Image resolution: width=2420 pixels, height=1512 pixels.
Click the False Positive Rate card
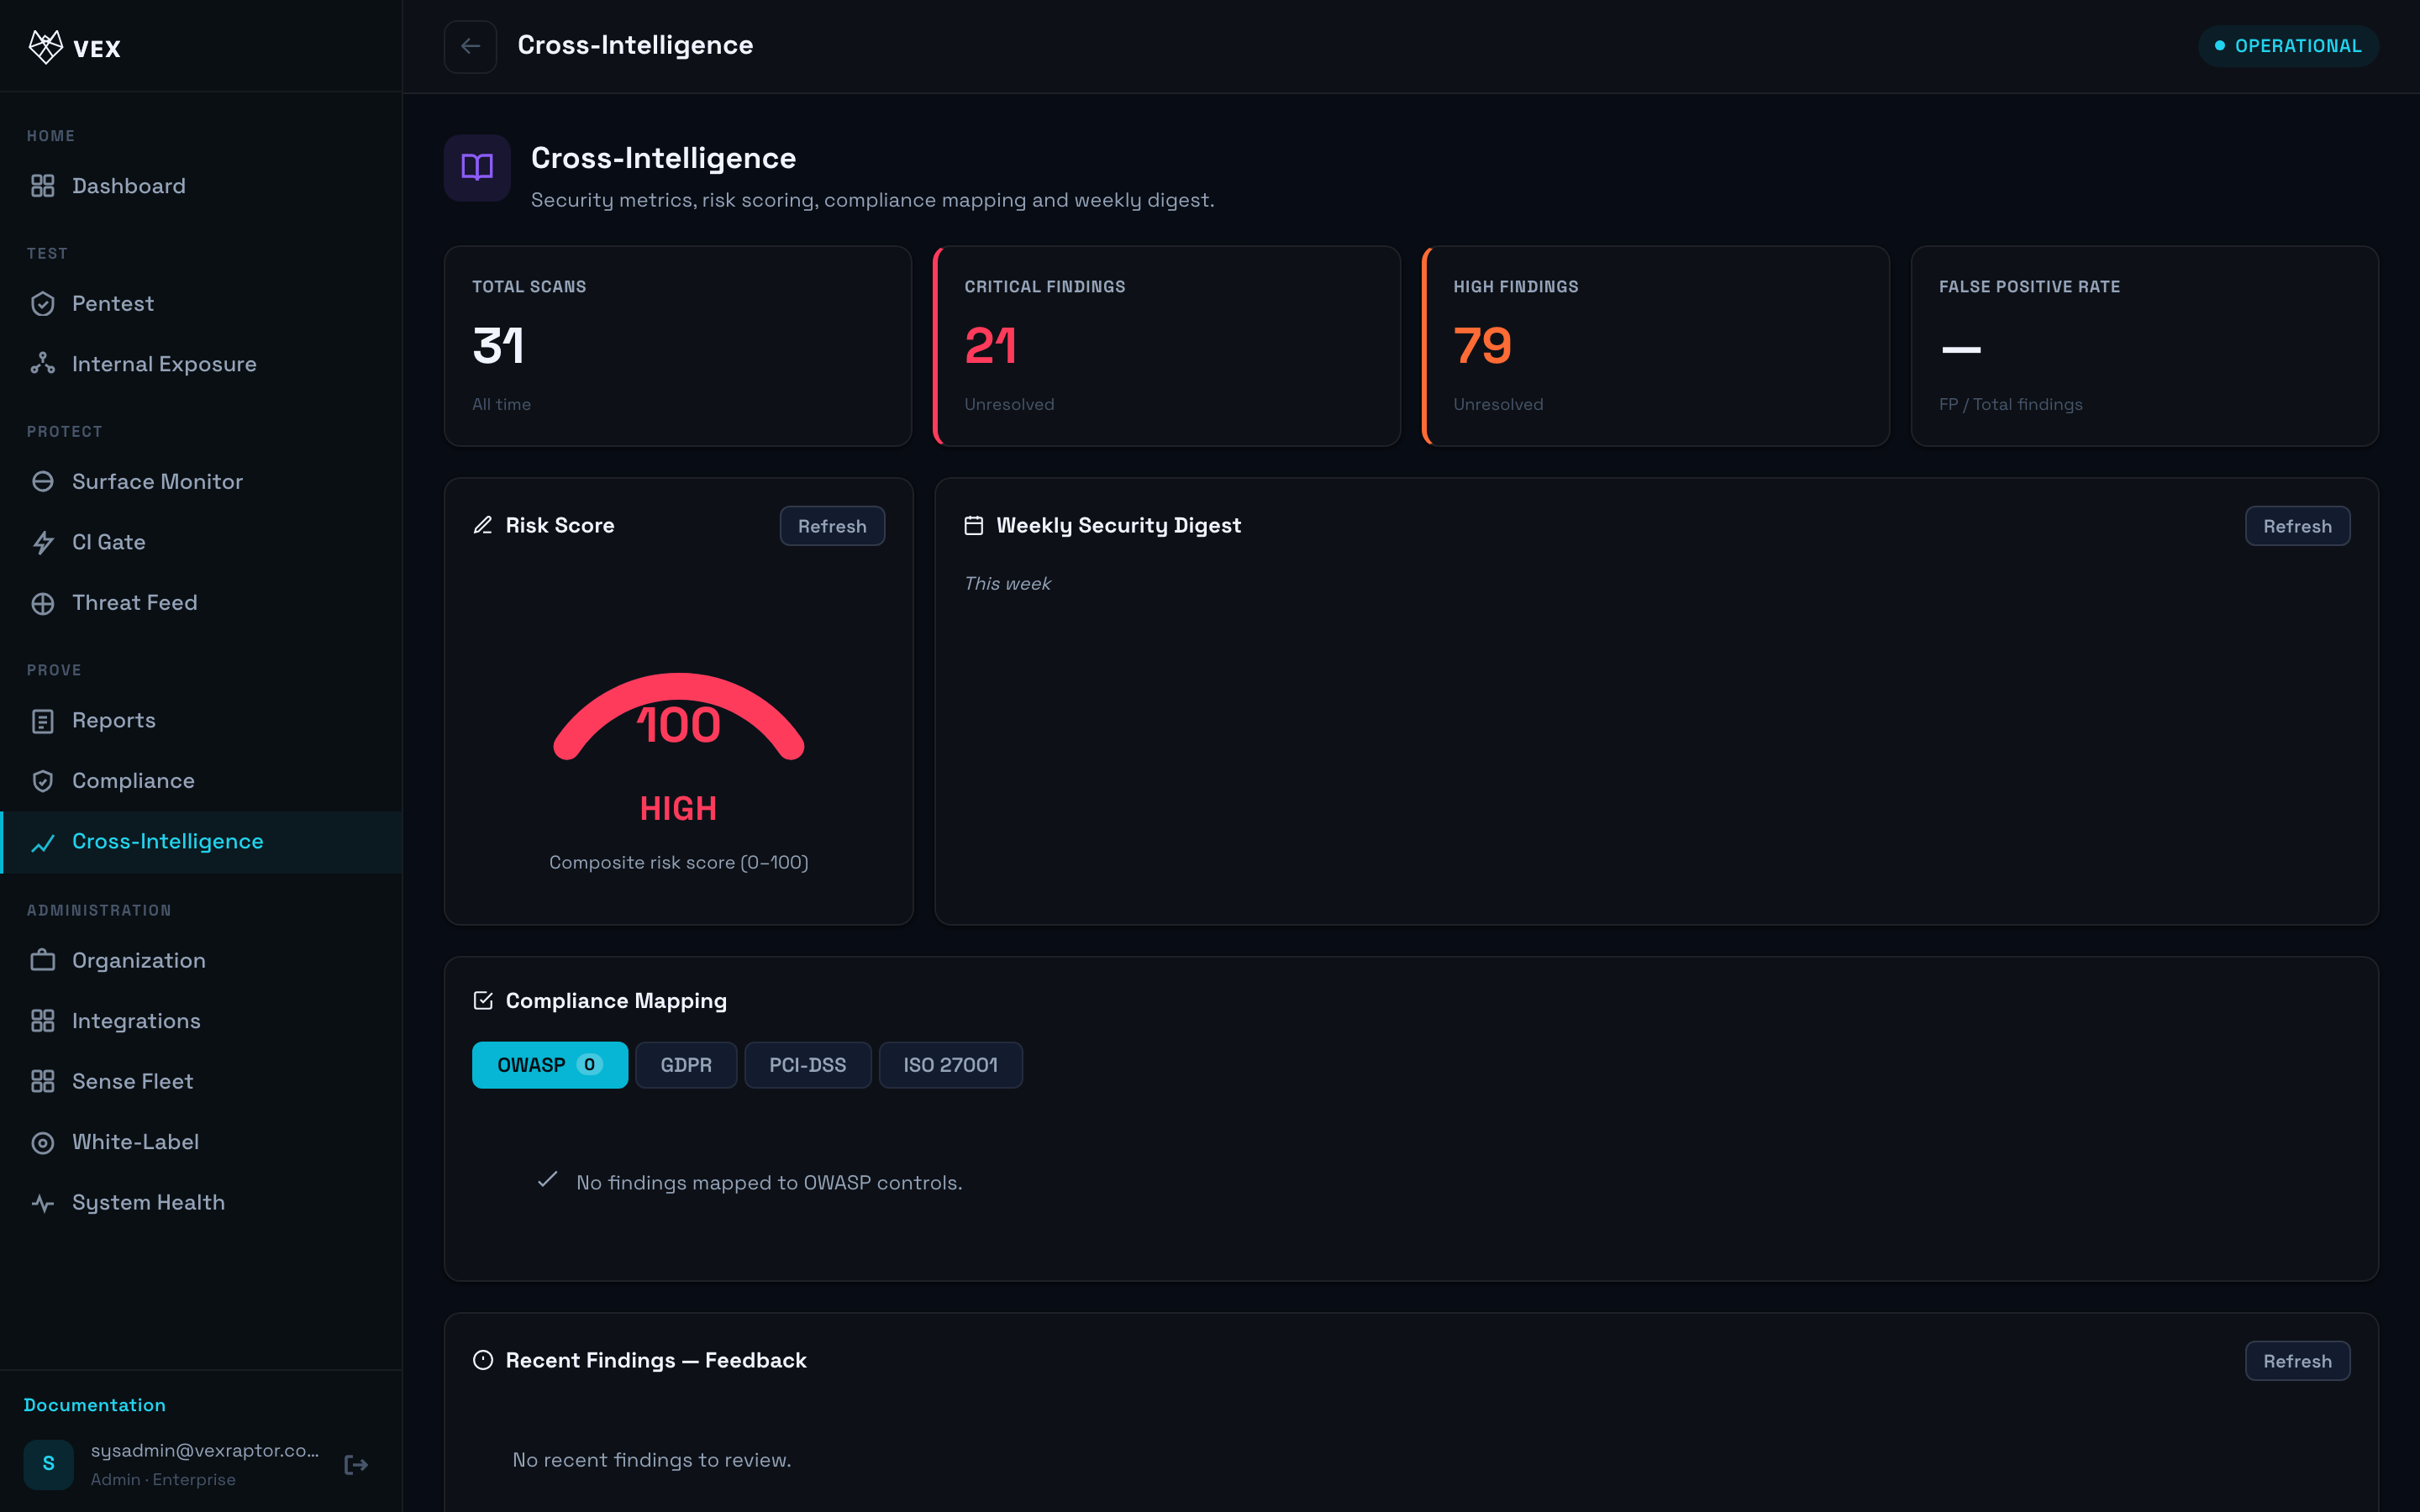(2144, 346)
